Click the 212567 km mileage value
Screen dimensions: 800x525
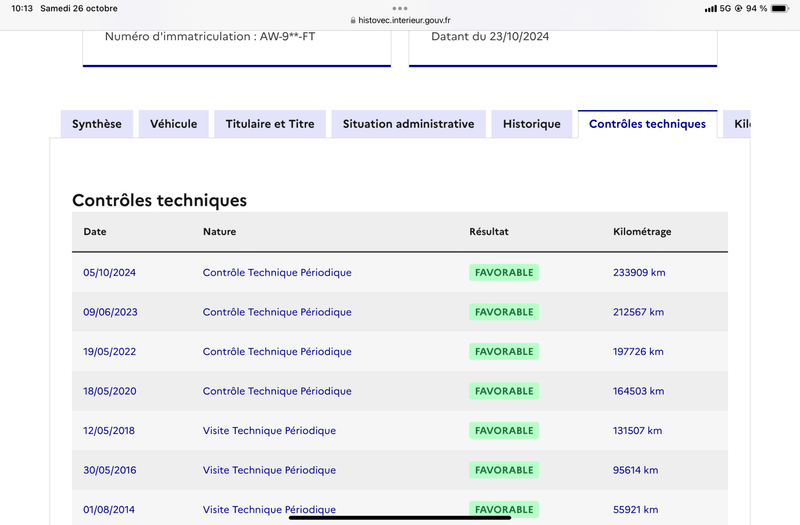(638, 312)
